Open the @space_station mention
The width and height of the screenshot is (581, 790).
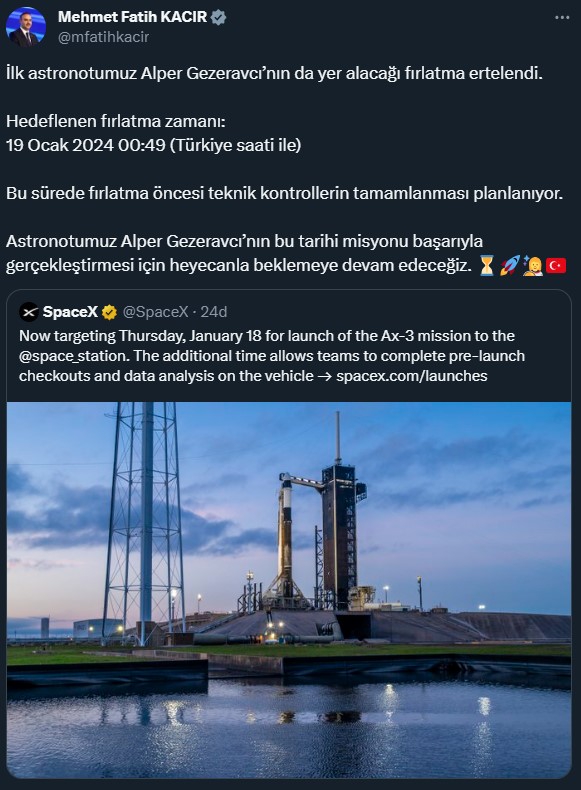[75, 356]
